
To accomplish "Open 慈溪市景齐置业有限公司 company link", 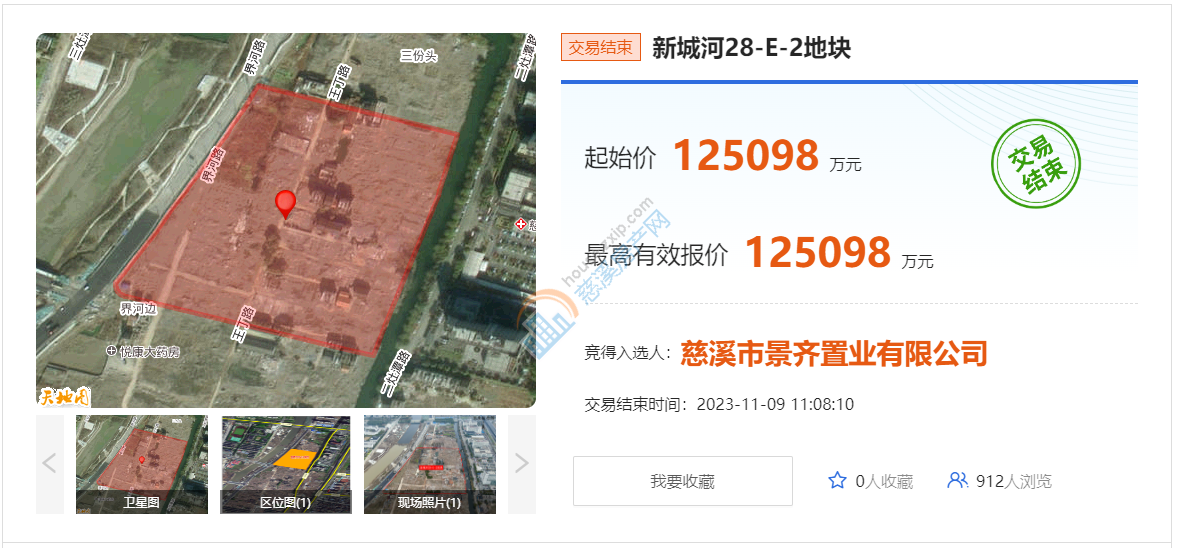I will click(834, 353).
